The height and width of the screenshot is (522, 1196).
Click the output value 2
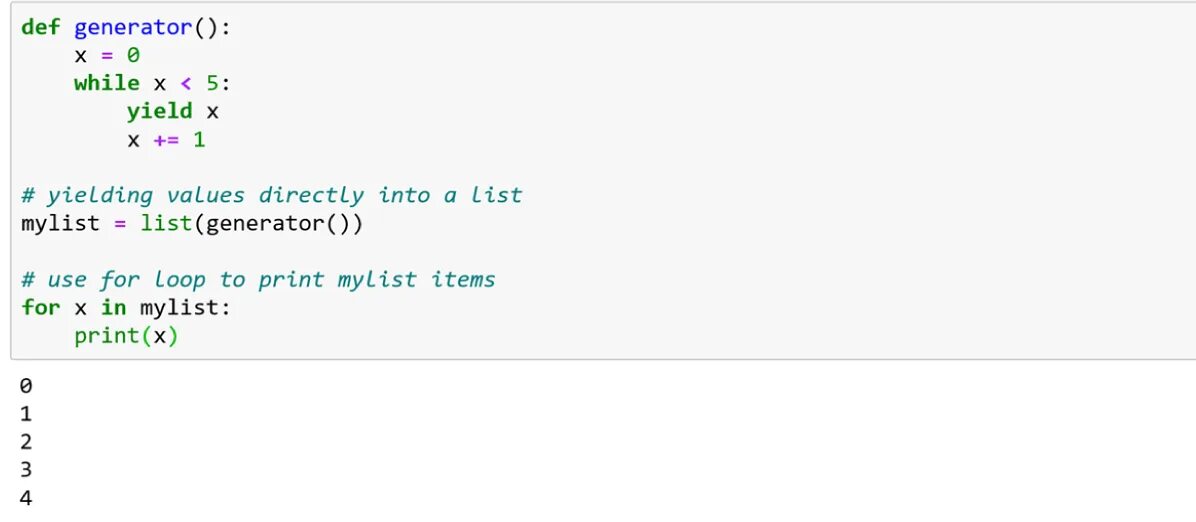pos(27,443)
